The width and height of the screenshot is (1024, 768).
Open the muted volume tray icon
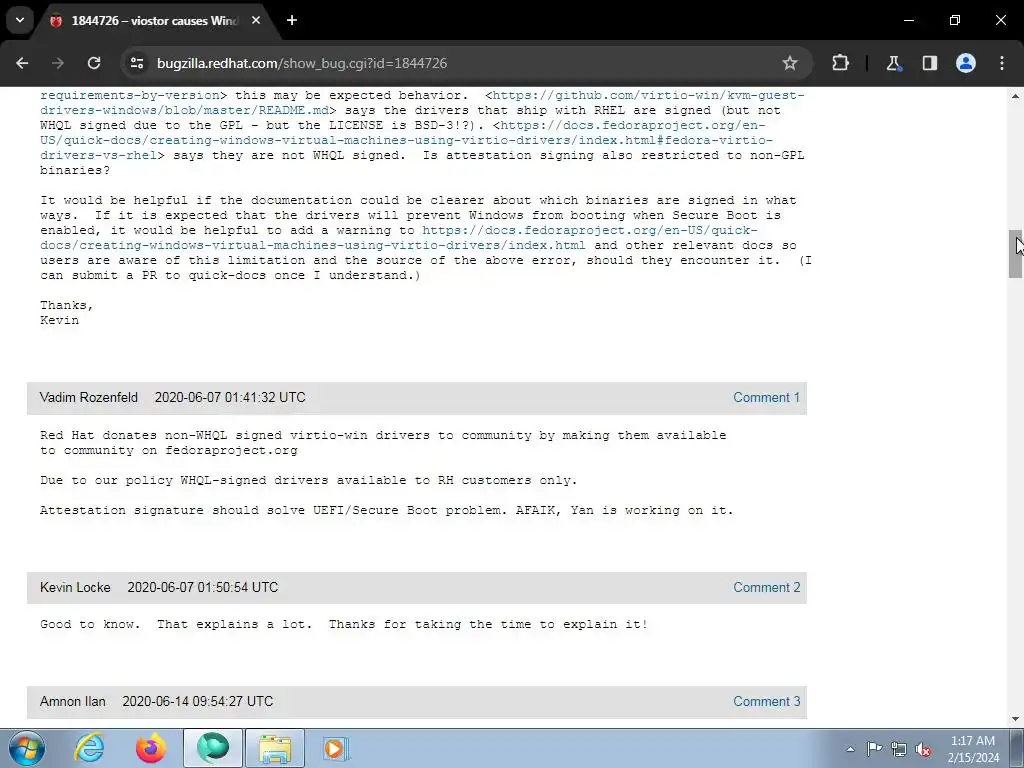pos(923,749)
